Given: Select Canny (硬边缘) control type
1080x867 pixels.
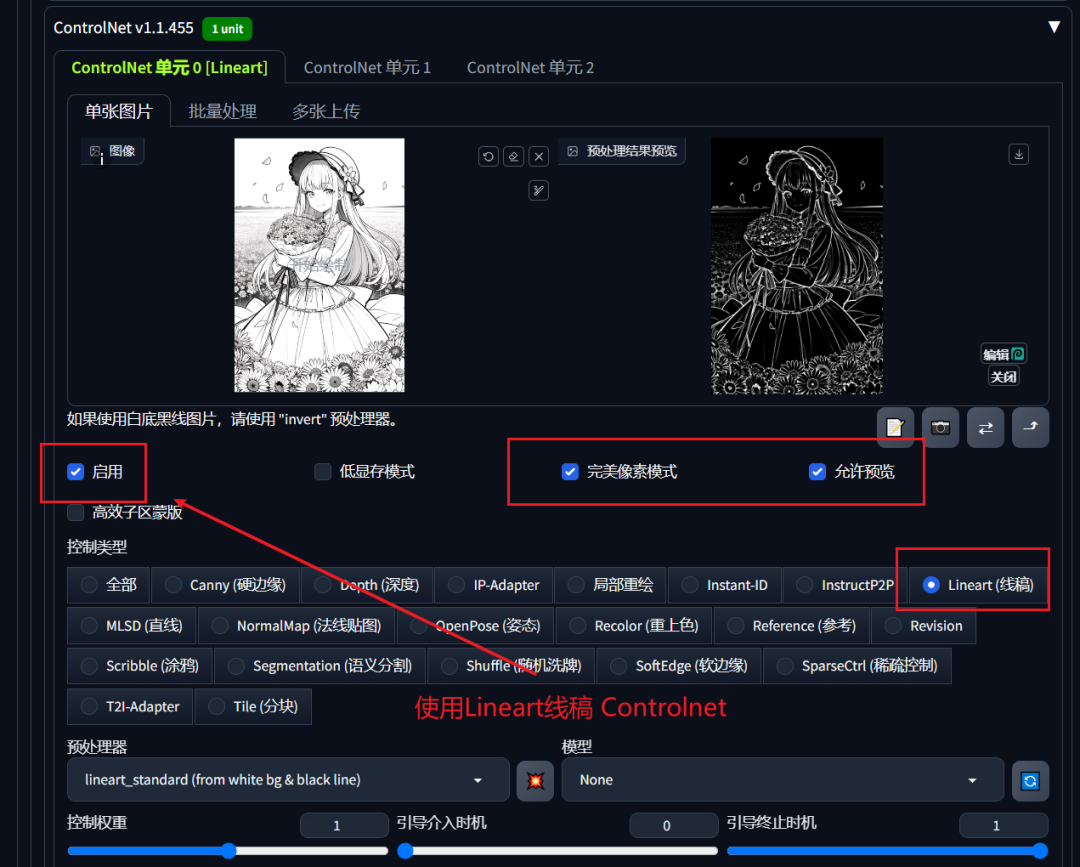Looking at the screenshot, I should [x=225, y=585].
